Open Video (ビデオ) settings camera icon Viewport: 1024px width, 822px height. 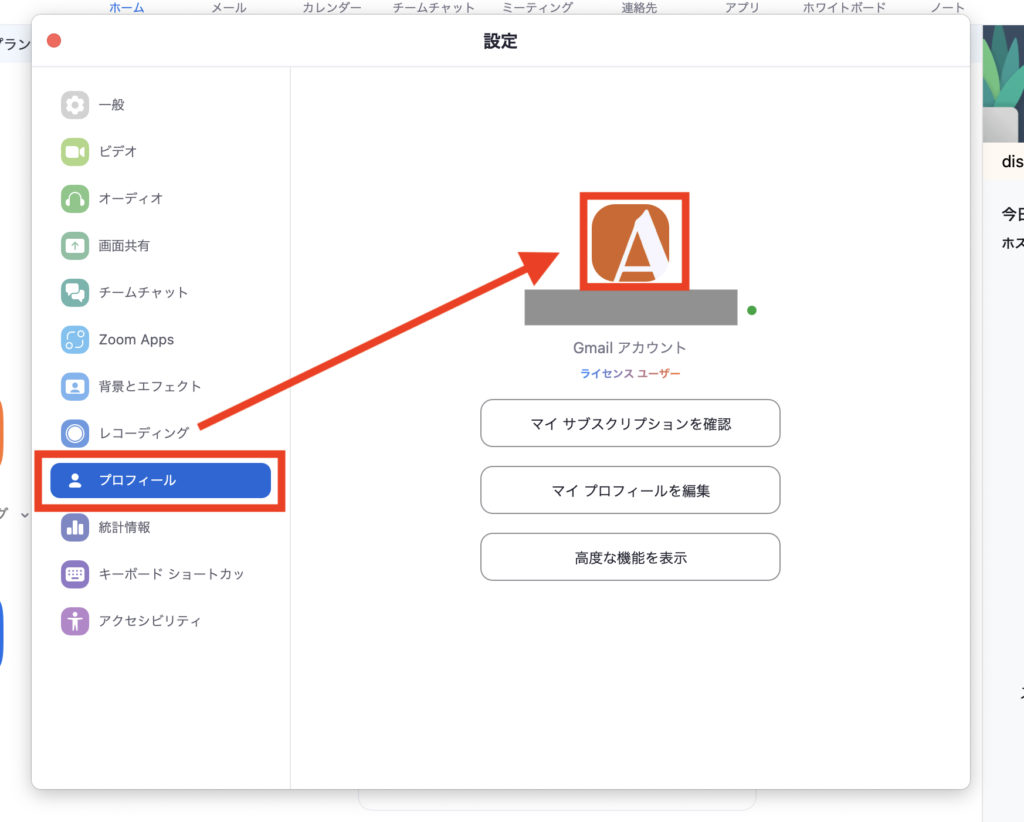click(x=75, y=152)
